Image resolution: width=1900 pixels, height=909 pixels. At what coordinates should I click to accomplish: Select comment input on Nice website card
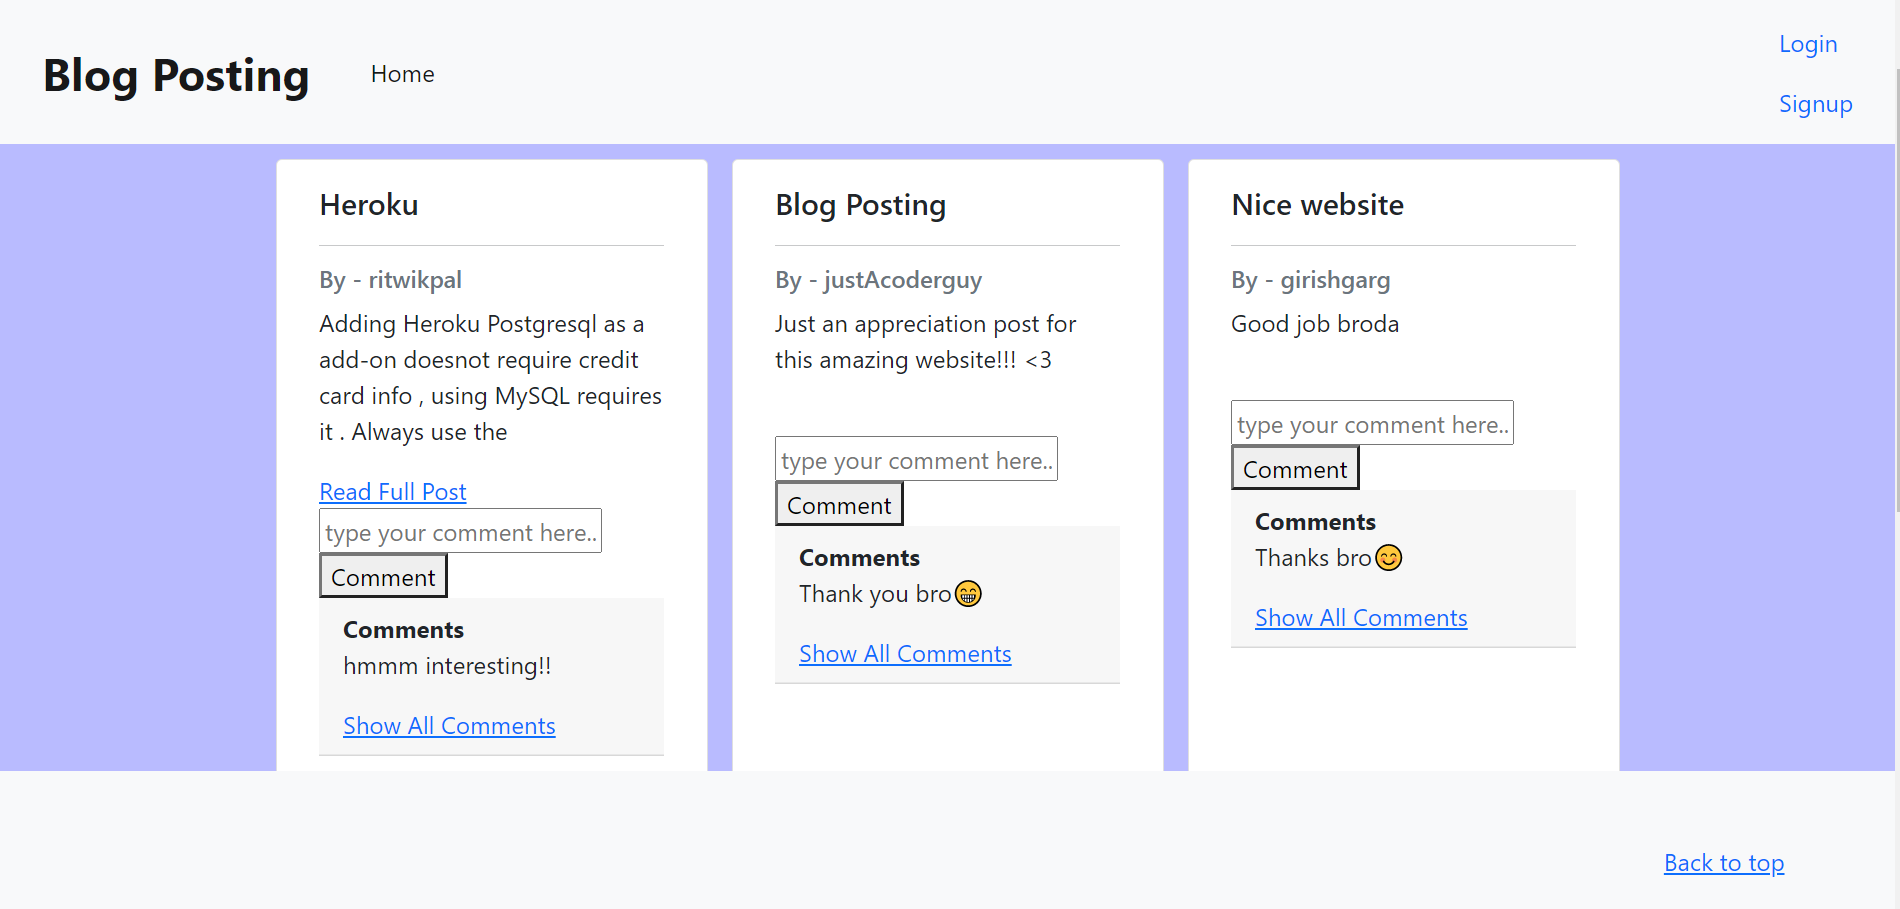tap(1372, 423)
